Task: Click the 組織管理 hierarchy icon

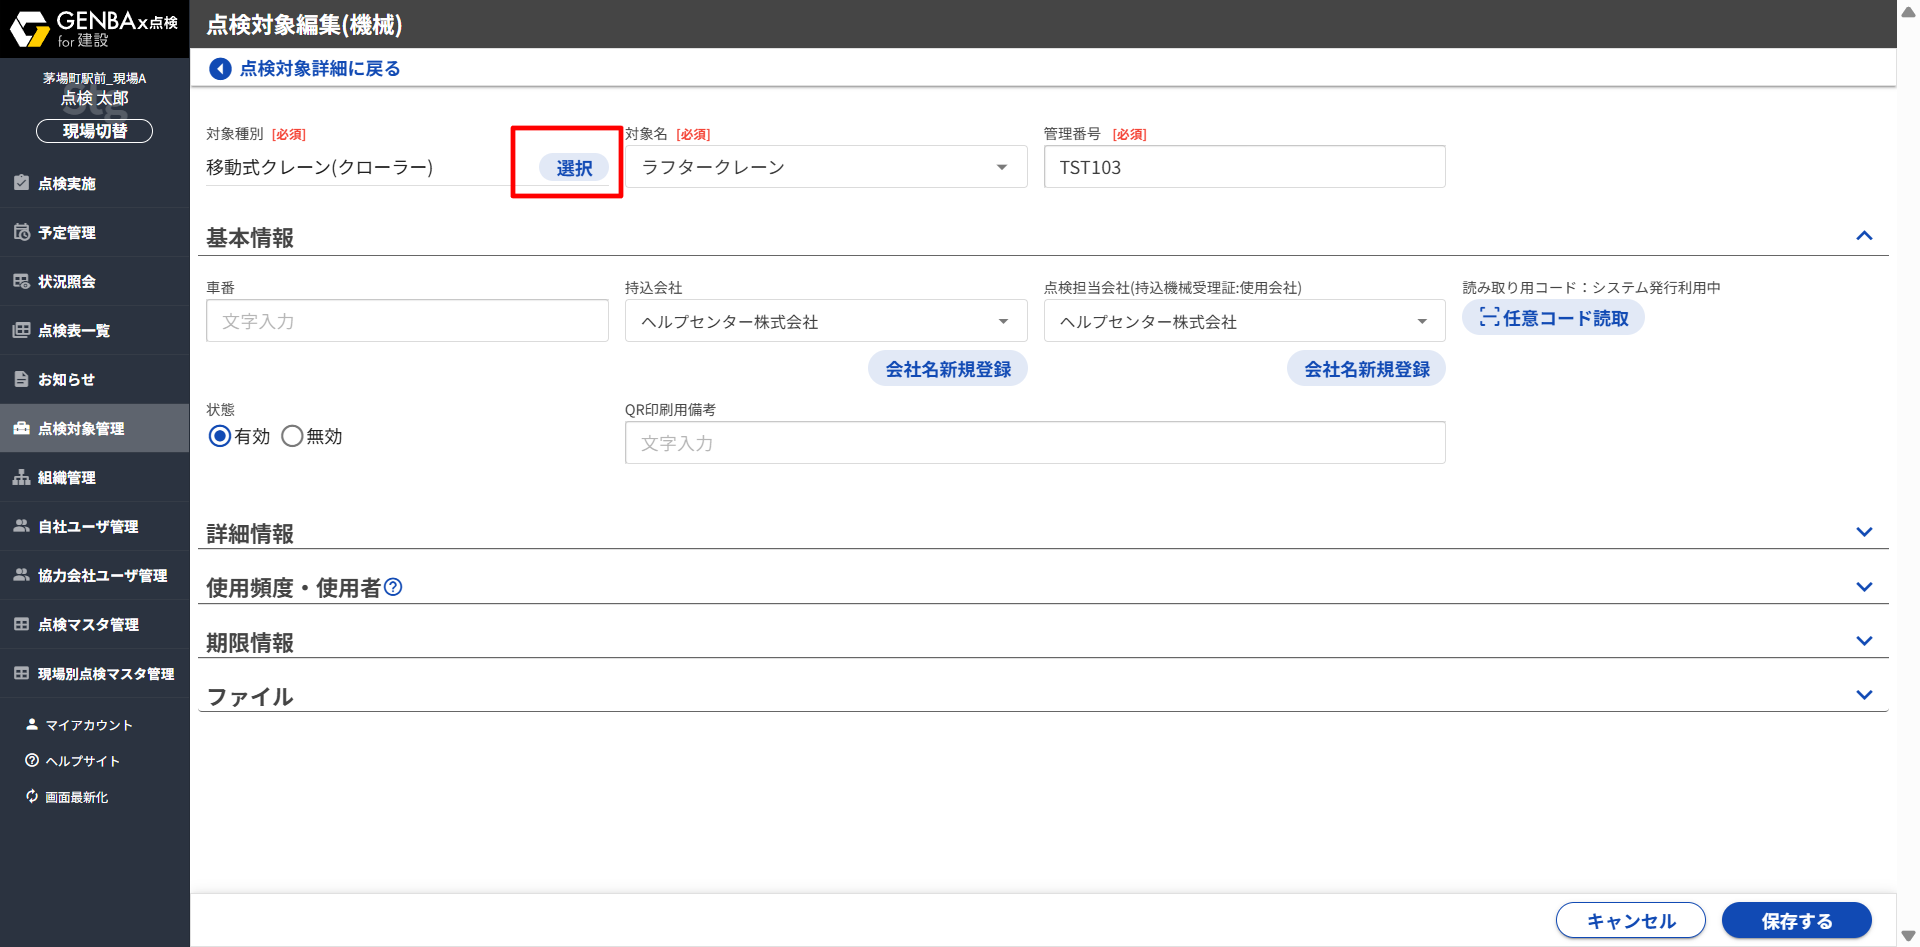Action: 21,477
